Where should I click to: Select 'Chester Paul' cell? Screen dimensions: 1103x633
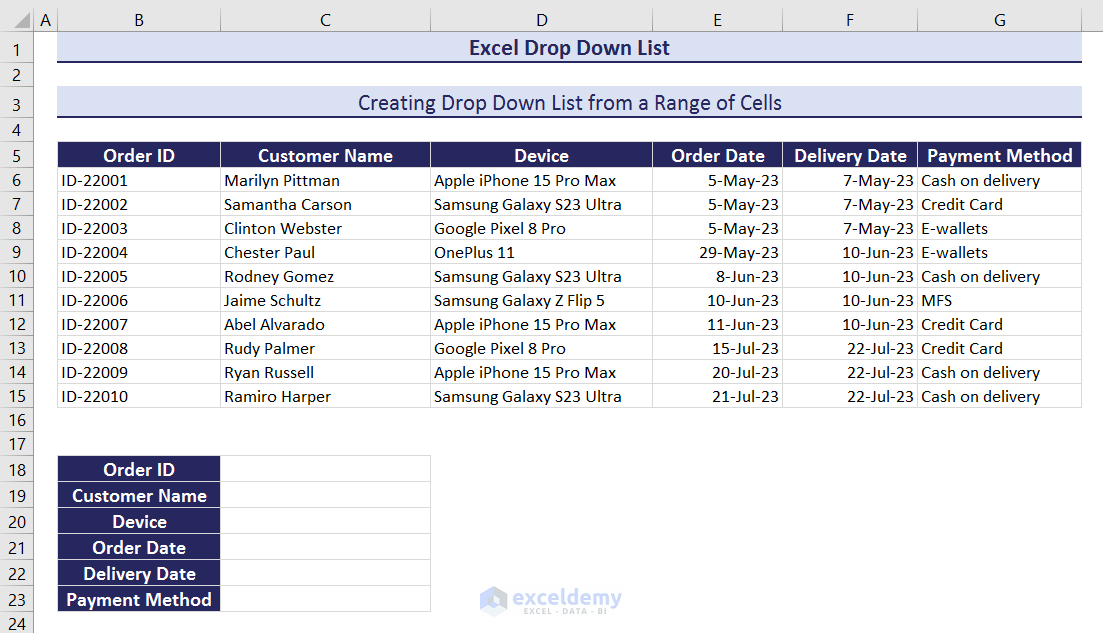325,252
